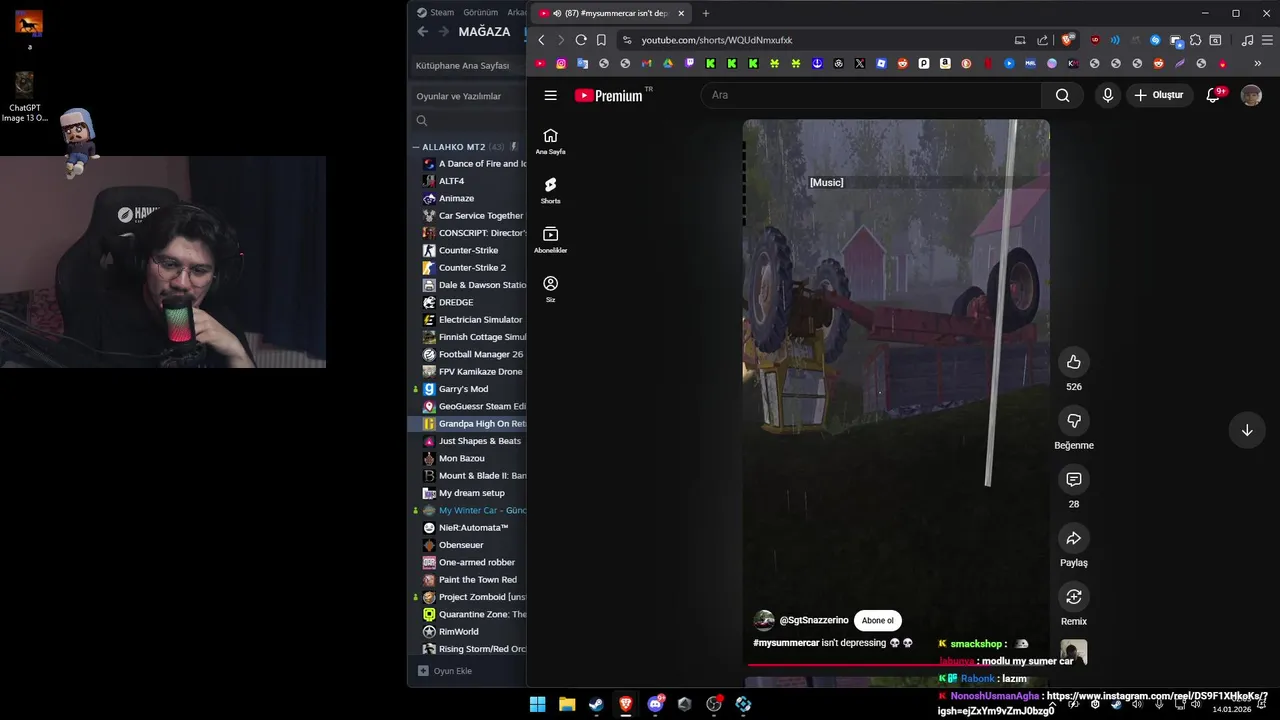
Task: Dislike the short via Beğenme thumbs-down
Action: tap(1073, 421)
